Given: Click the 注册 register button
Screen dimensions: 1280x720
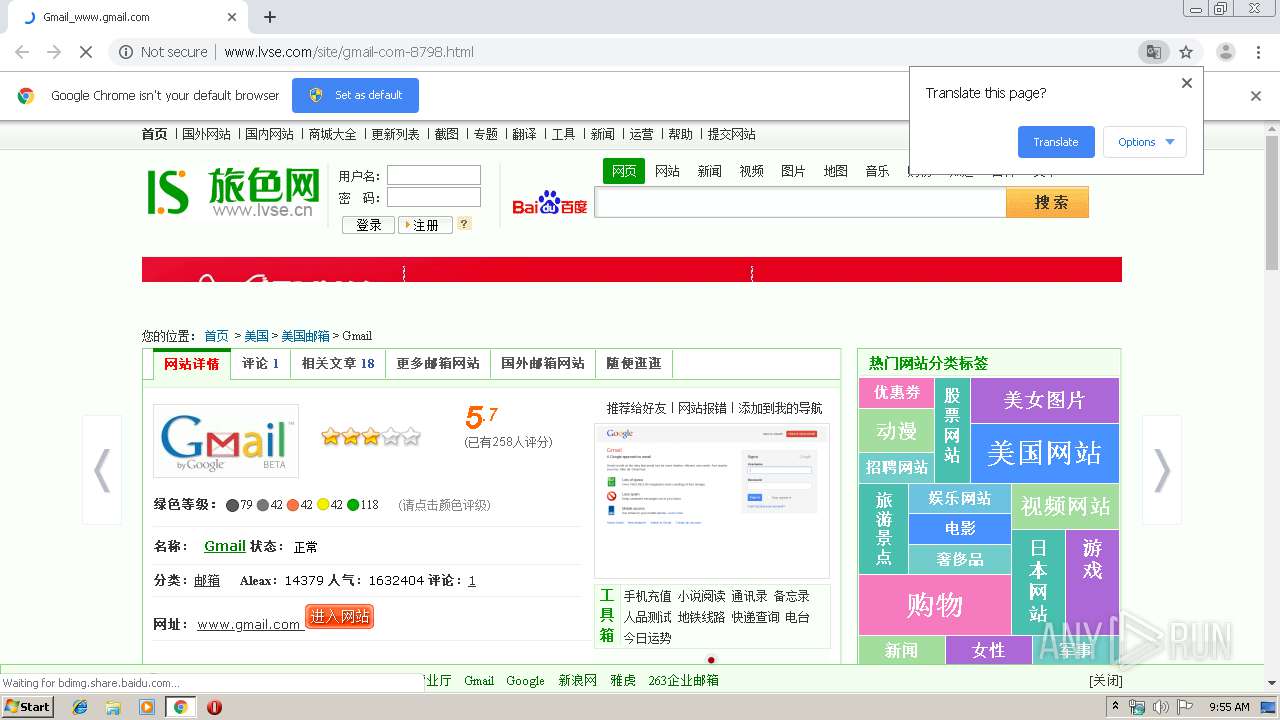Looking at the screenshot, I should point(425,225).
